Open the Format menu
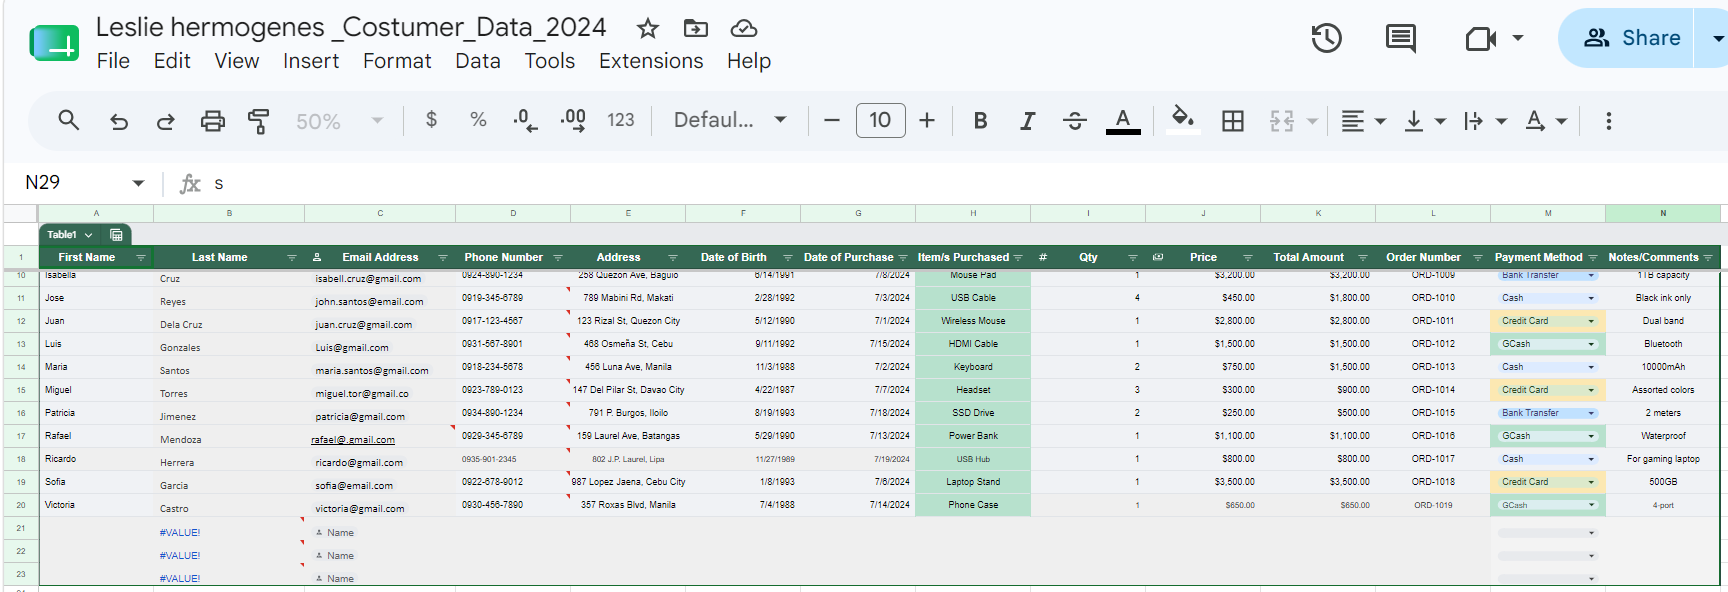This screenshot has height=592, width=1728. tap(397, 61)
